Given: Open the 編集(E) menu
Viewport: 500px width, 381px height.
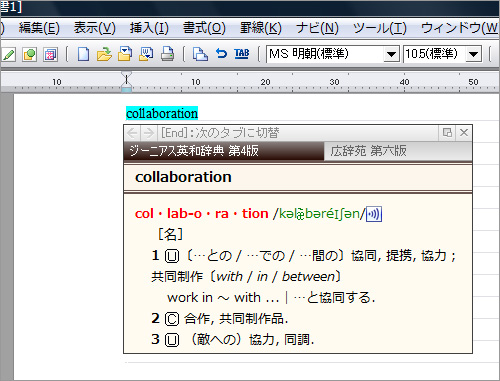Looking at the screenshot, I should click(x=39, y=28).
